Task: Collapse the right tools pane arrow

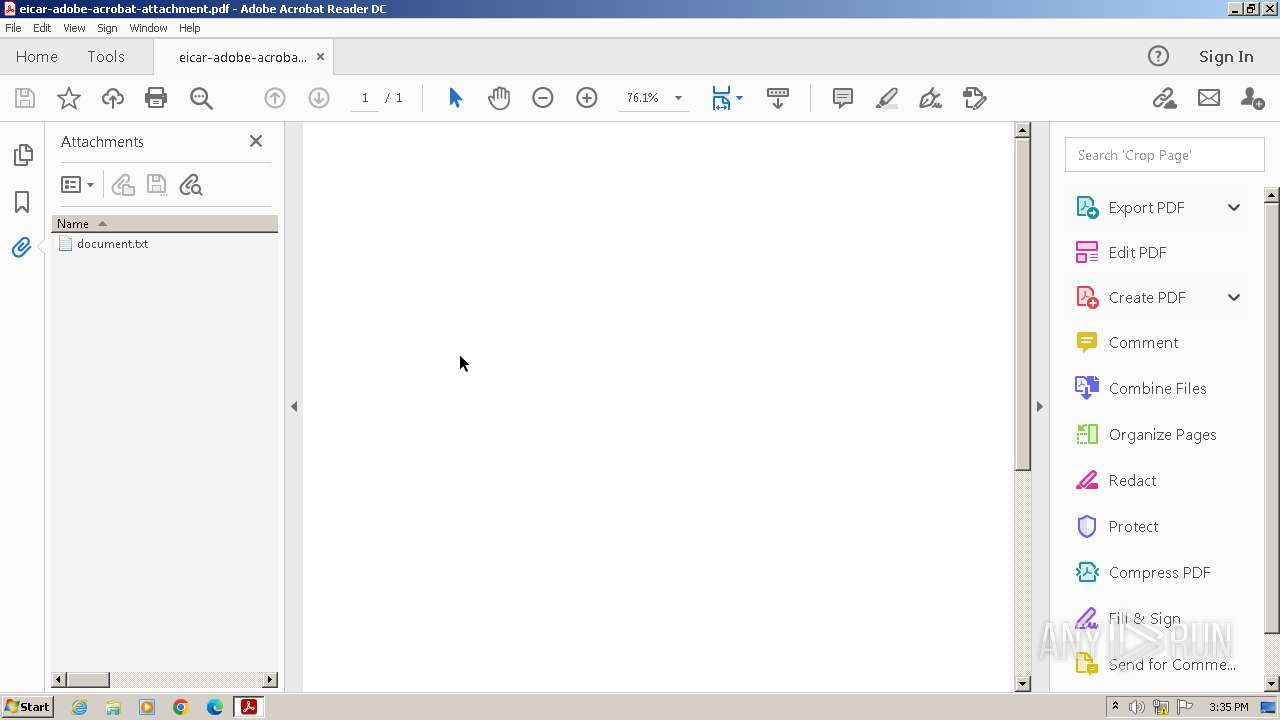Action: click(x=1039, y=406)
